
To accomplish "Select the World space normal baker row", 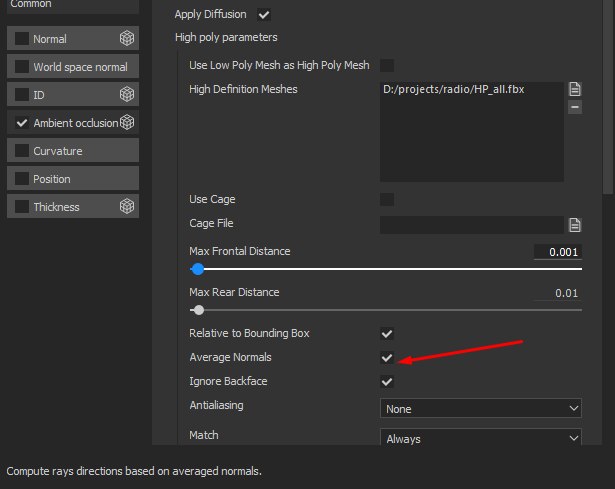I will (73, 66).
